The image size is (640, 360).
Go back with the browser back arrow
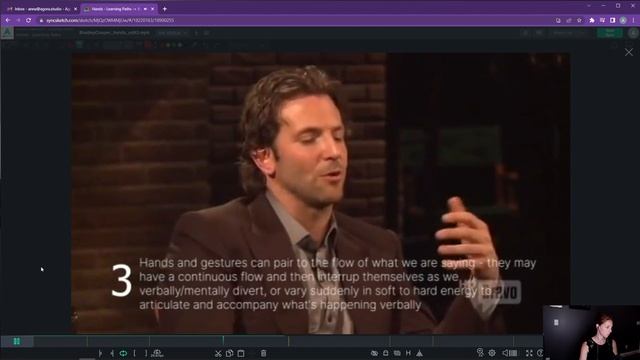tap(8, 20)
